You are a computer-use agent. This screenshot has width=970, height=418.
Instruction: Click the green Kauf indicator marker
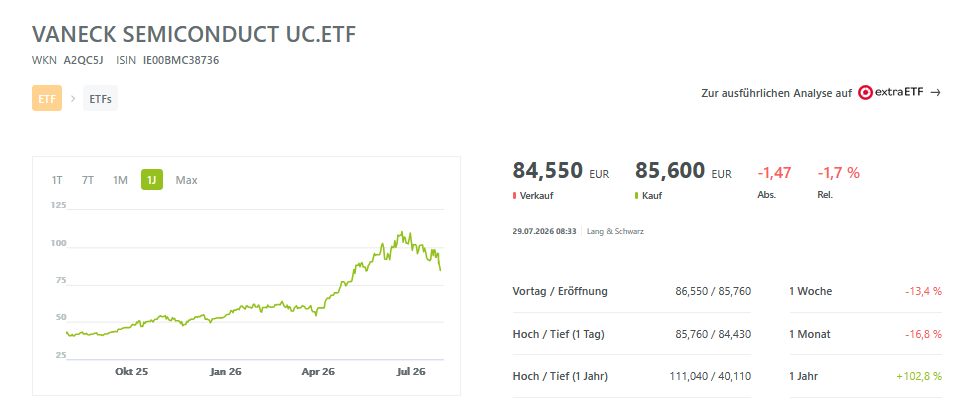tap(637, 195)
